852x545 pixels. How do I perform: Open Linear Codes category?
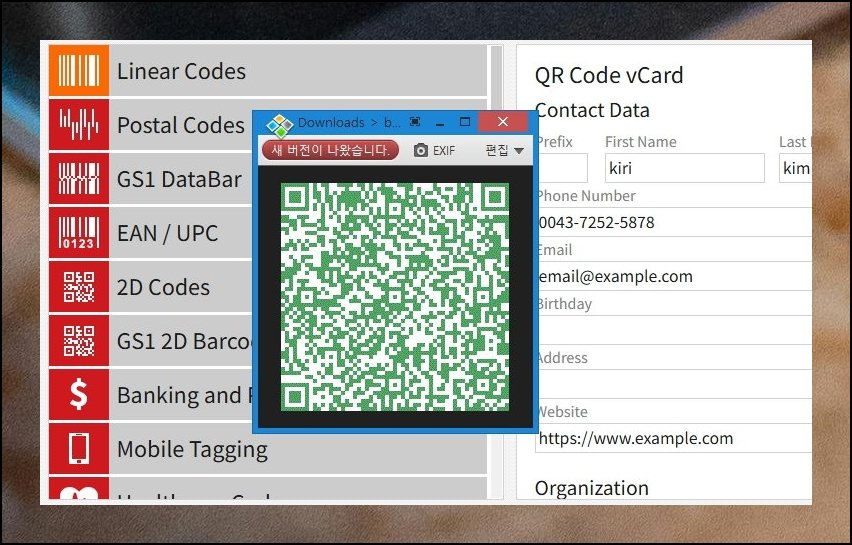[268, 71]
